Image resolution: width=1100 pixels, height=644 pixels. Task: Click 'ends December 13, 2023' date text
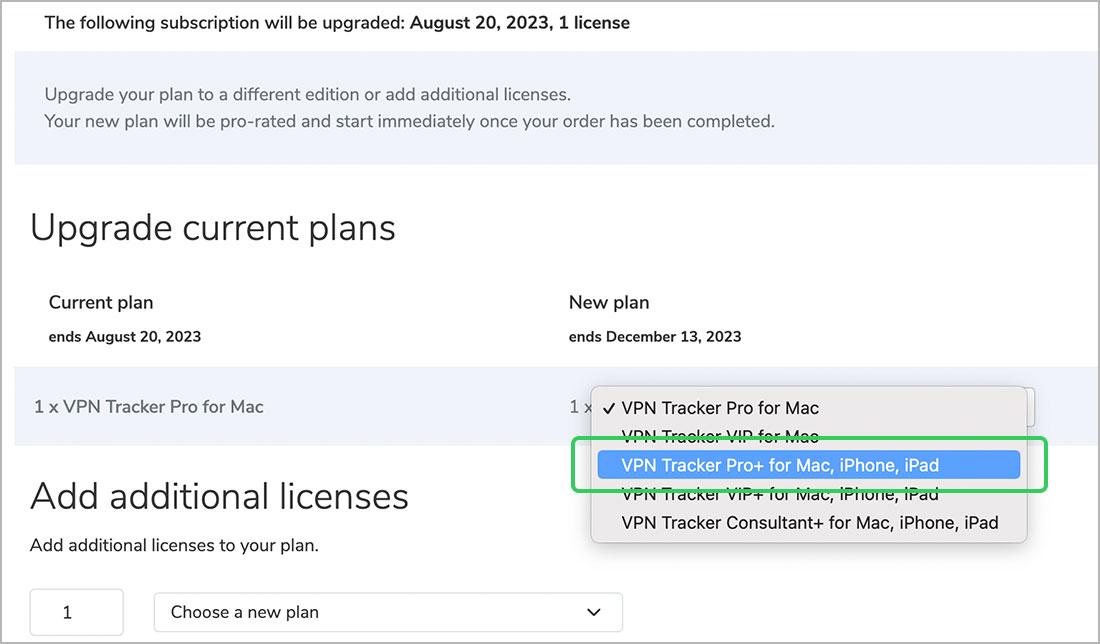pos(655,337)
